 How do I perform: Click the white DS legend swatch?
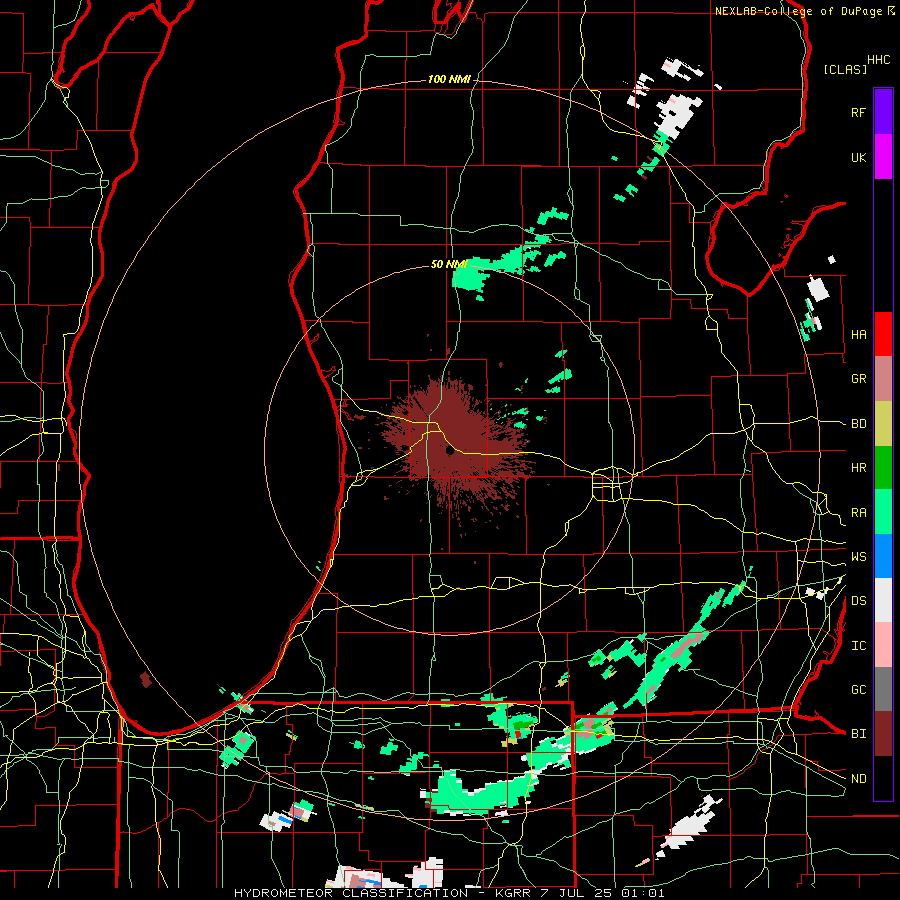coord(883,600)
